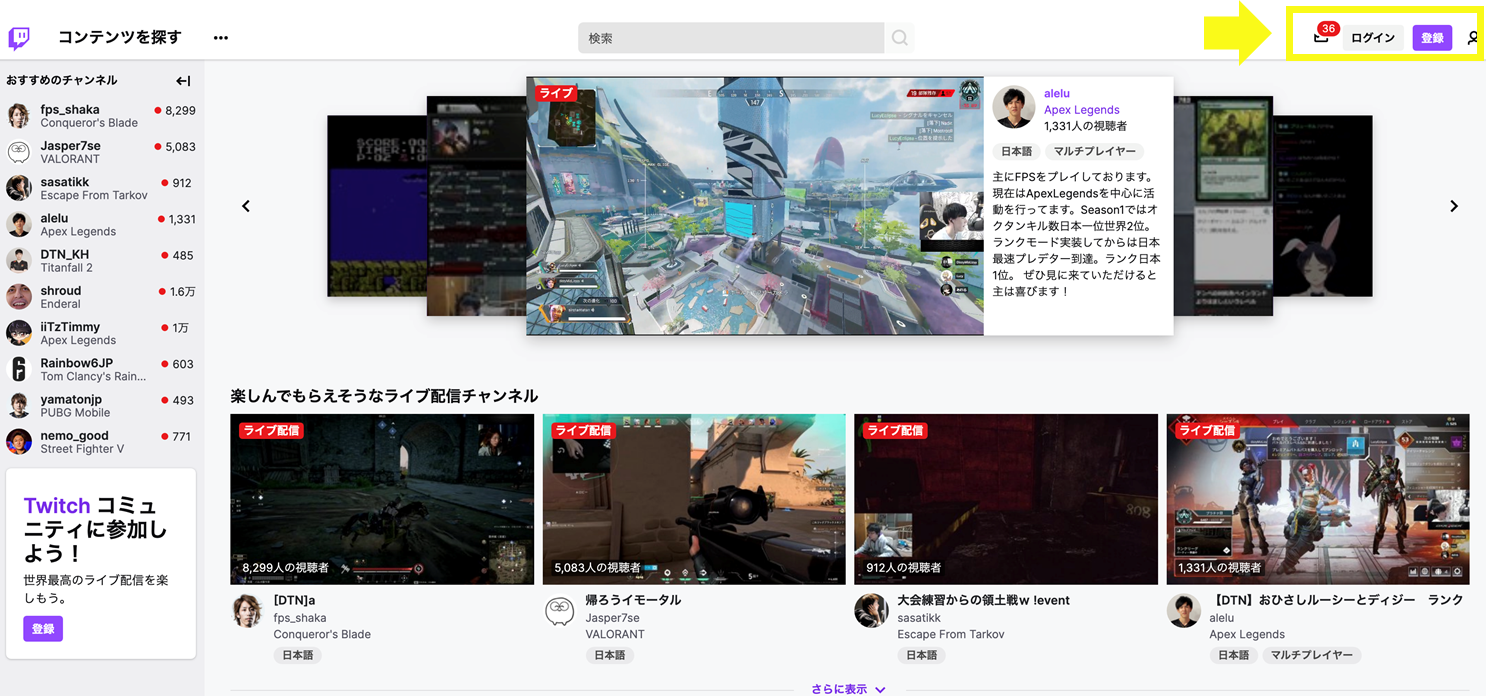Click the purple 登録 button in header
The height and width of the screenshot is (696, 1486).
click(1432, 38)
